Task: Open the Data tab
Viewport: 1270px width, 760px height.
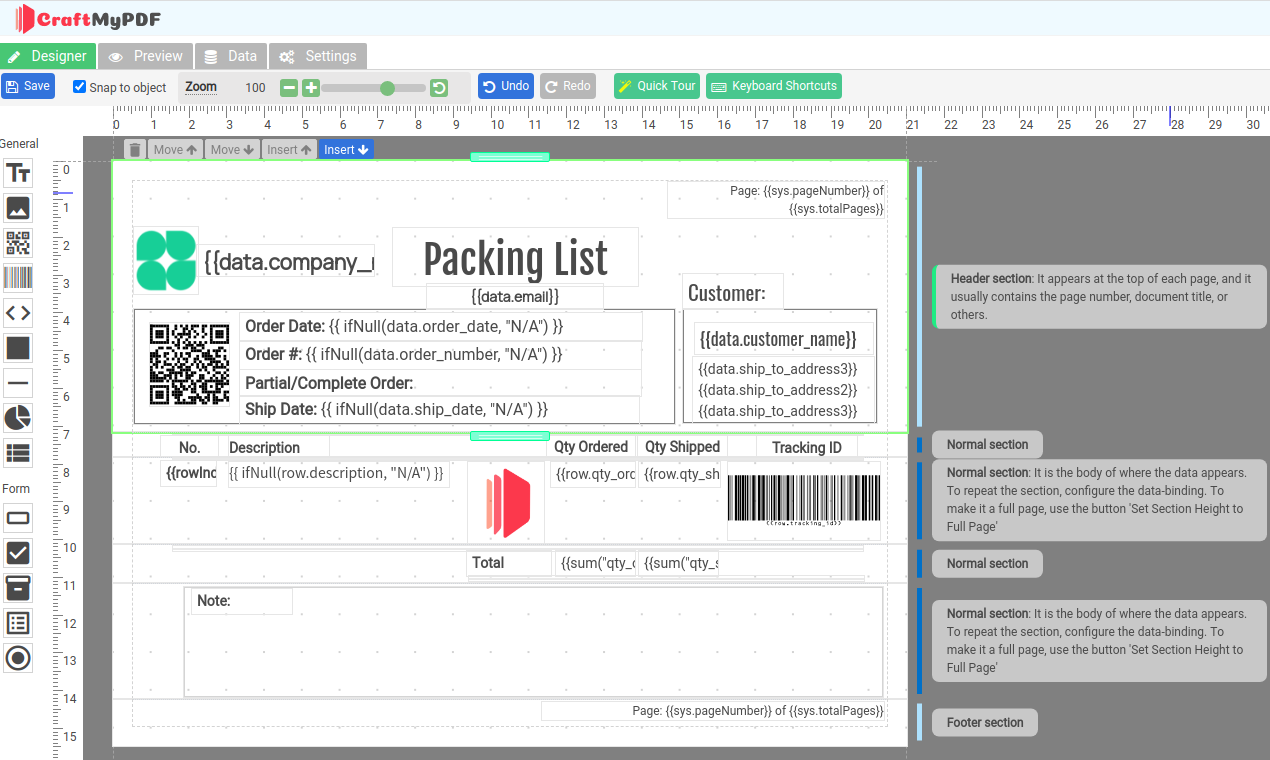Action: (231, 56)
